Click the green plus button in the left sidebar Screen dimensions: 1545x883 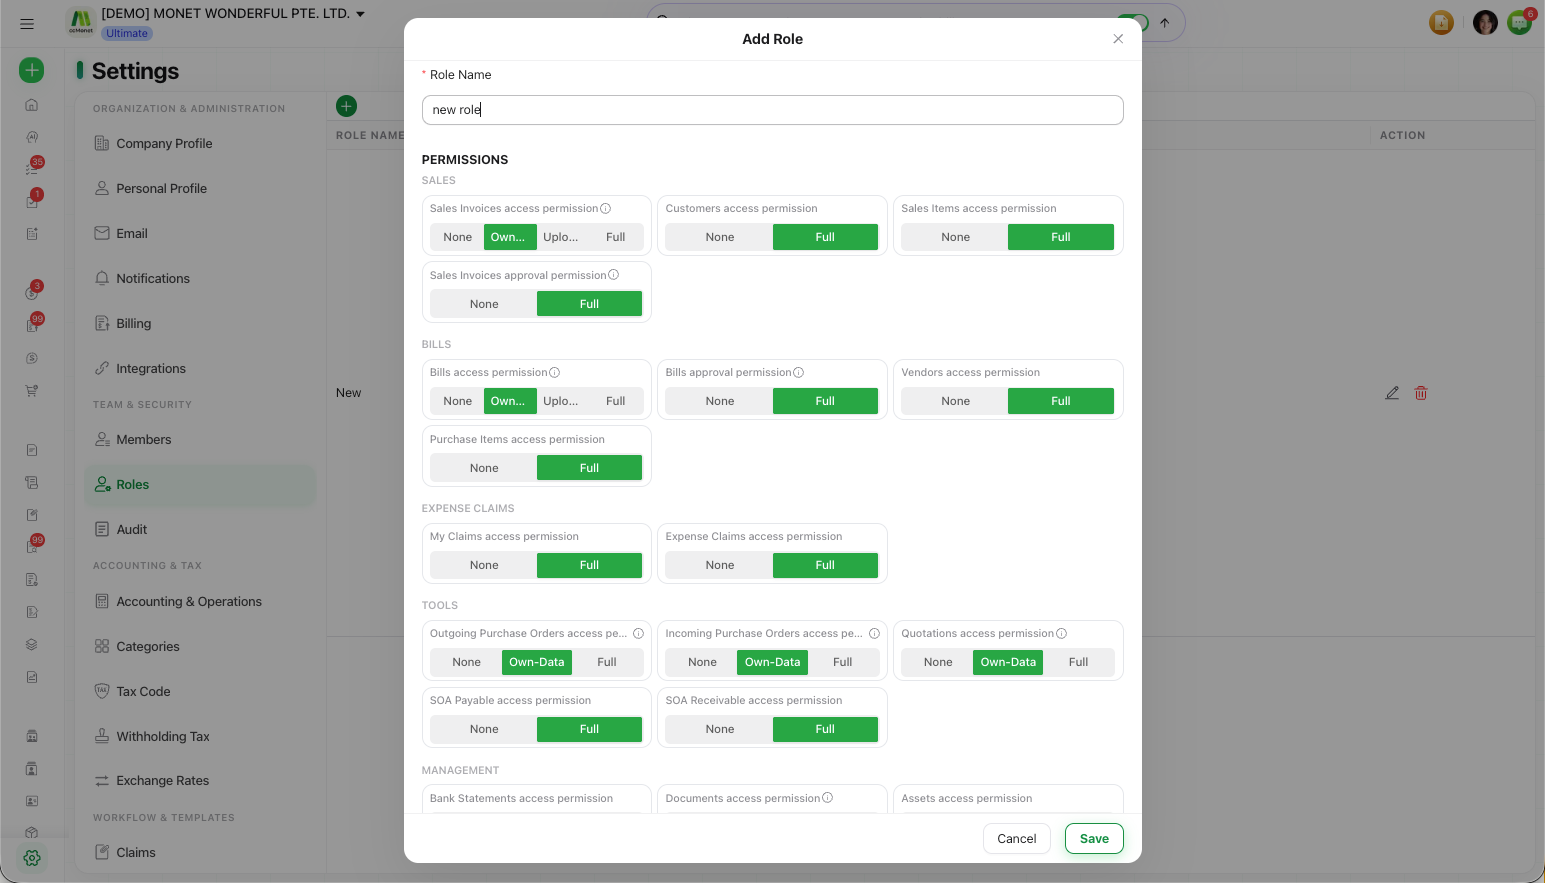[32, 70]
